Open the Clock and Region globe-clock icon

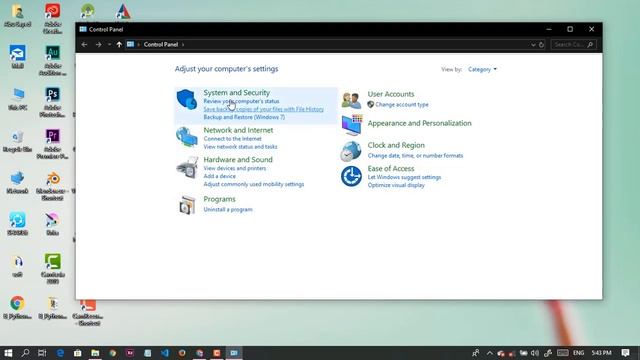(x=351, y=151)
